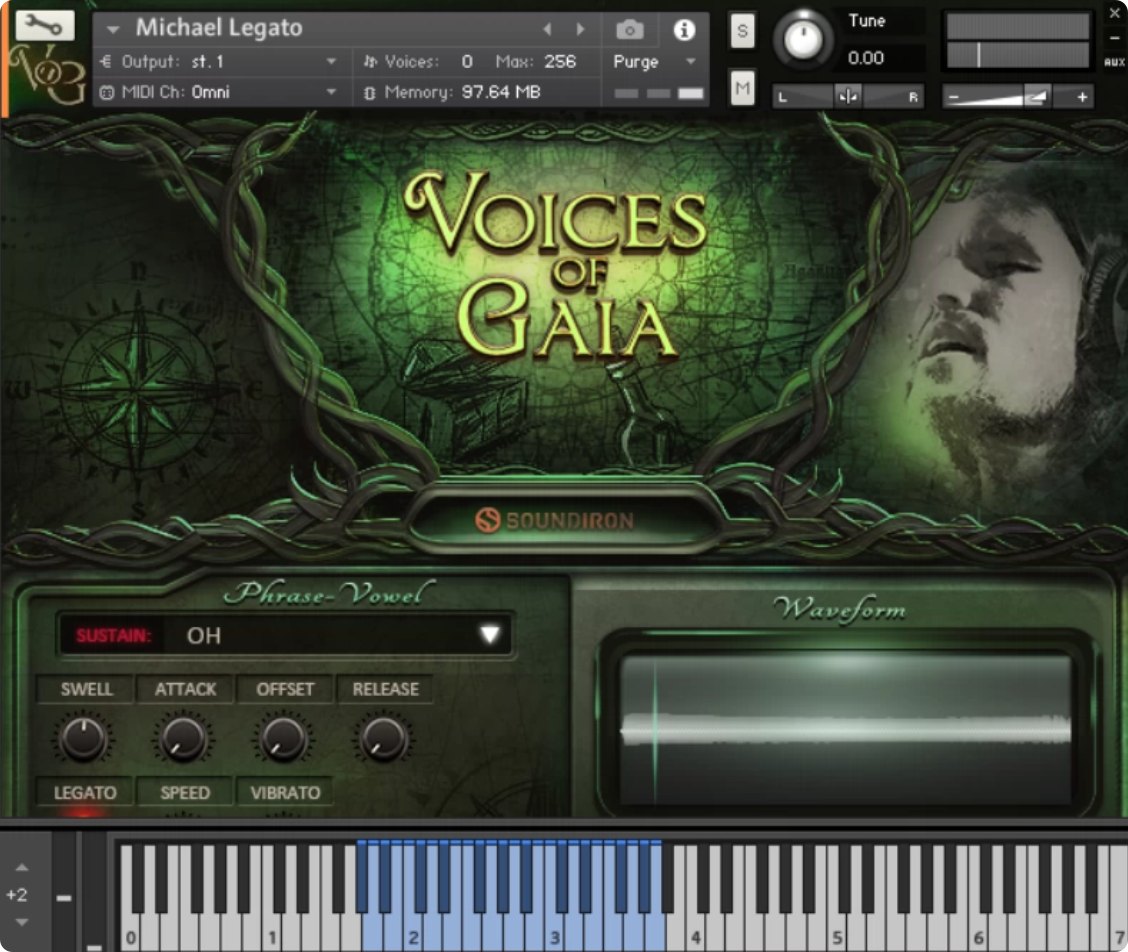Viewport: 1128px width, 952px height.
Task: Minimize the instrument view with minus icon
Action: click(1114, 37)
